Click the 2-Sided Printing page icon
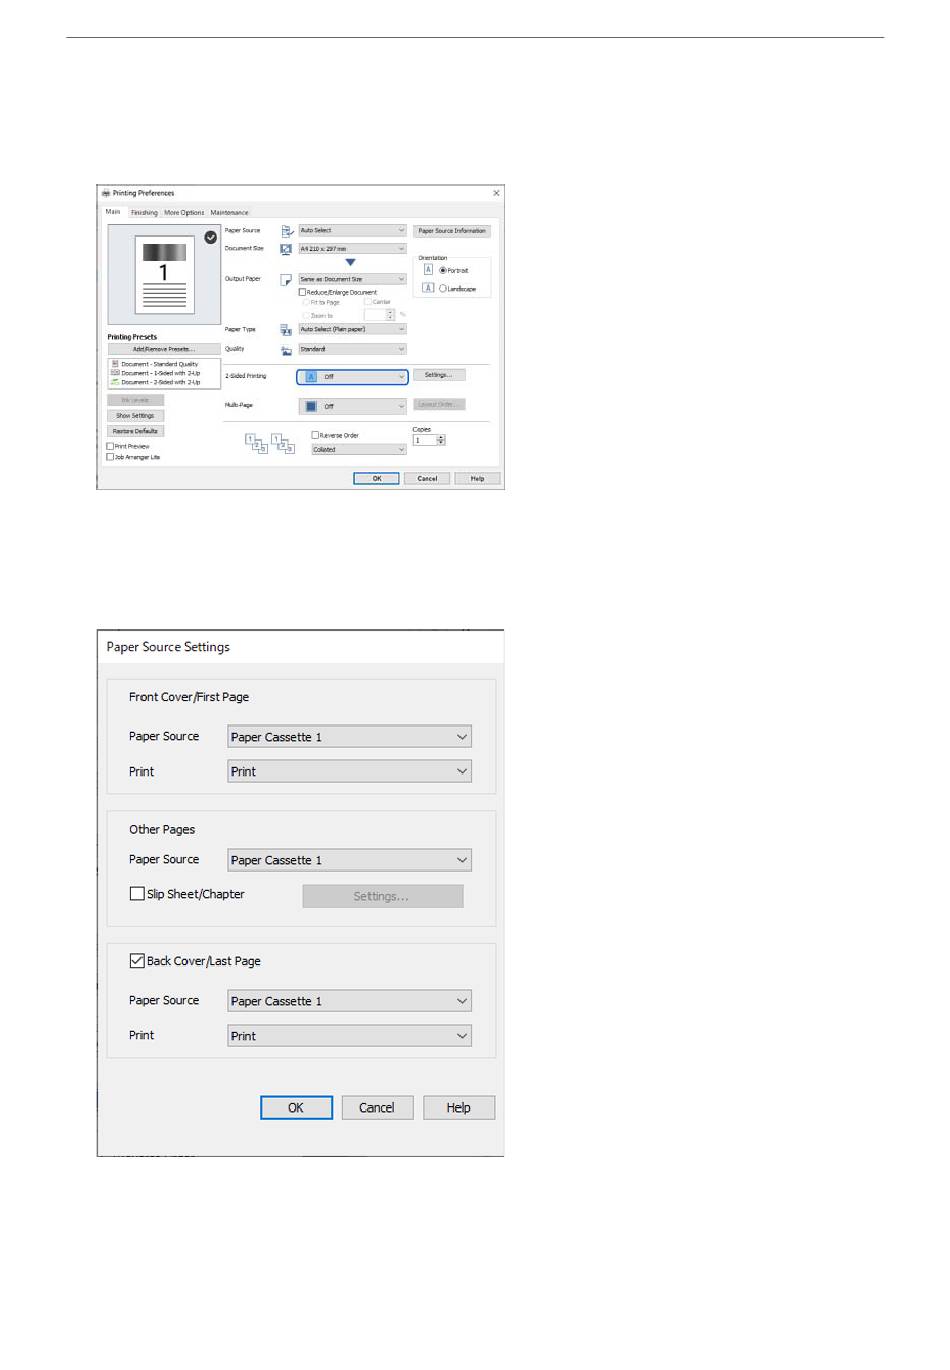Image resolution: width=950 pixels, height=1370 pixels. click(311, 377)
